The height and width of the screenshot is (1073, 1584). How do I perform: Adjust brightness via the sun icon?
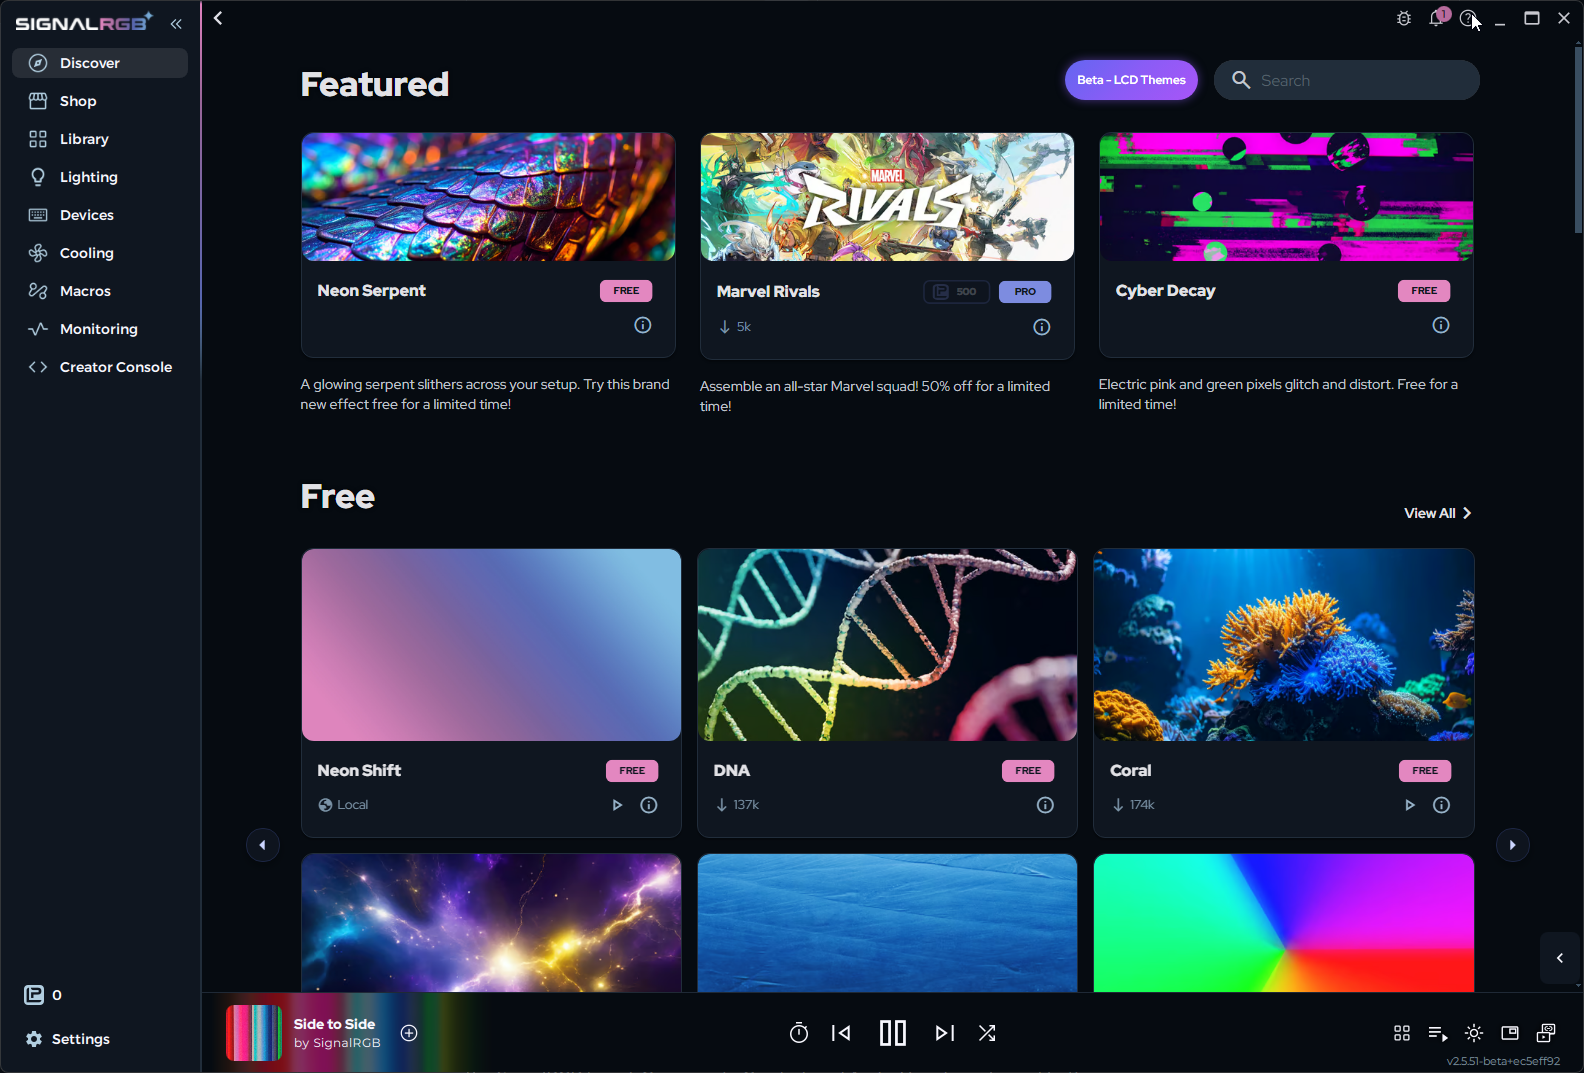(x=1474, y=1033)
